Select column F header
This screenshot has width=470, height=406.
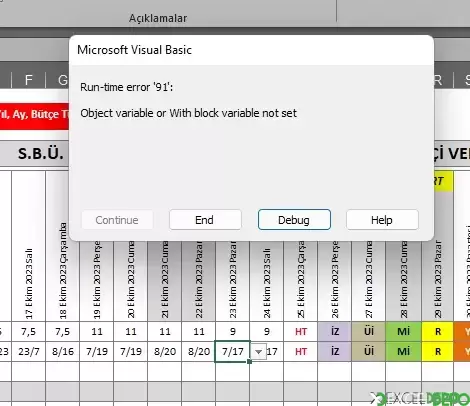[x=29, y=80]
